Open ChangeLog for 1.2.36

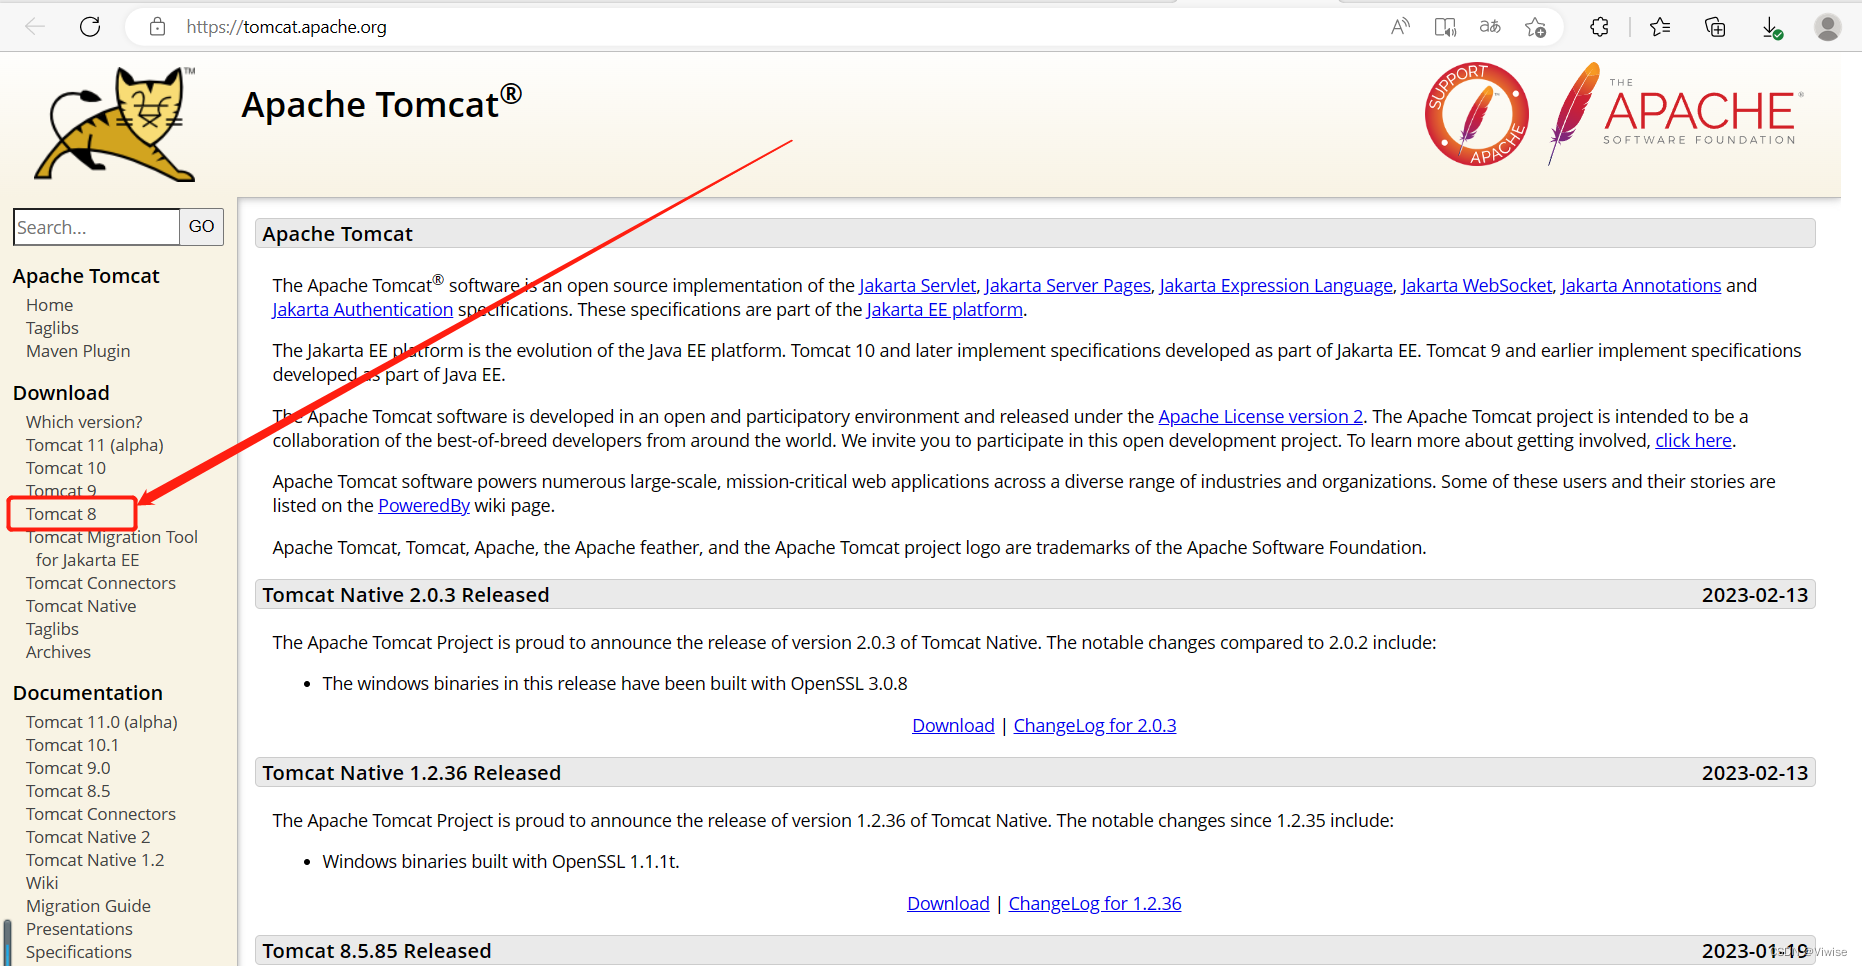point(1094,902)
